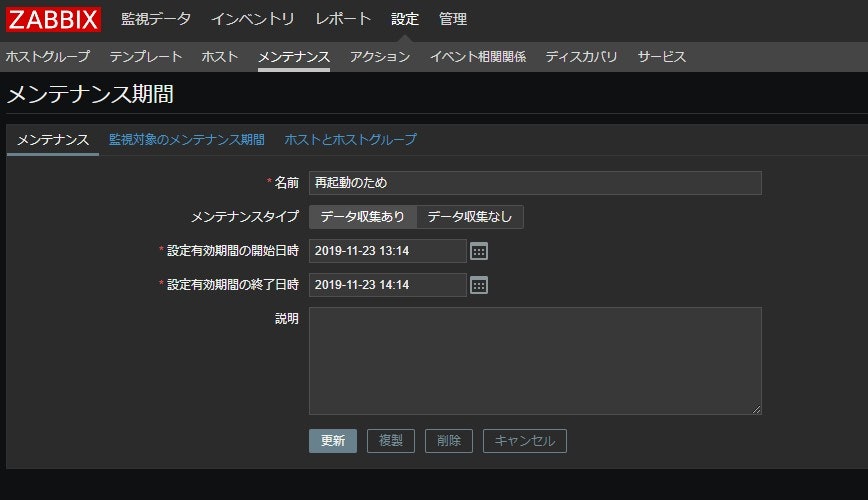868x500 pixels.
Task: Go to ディスカバリ submenu
Action: pyautogui.click(x=581, y=56)
